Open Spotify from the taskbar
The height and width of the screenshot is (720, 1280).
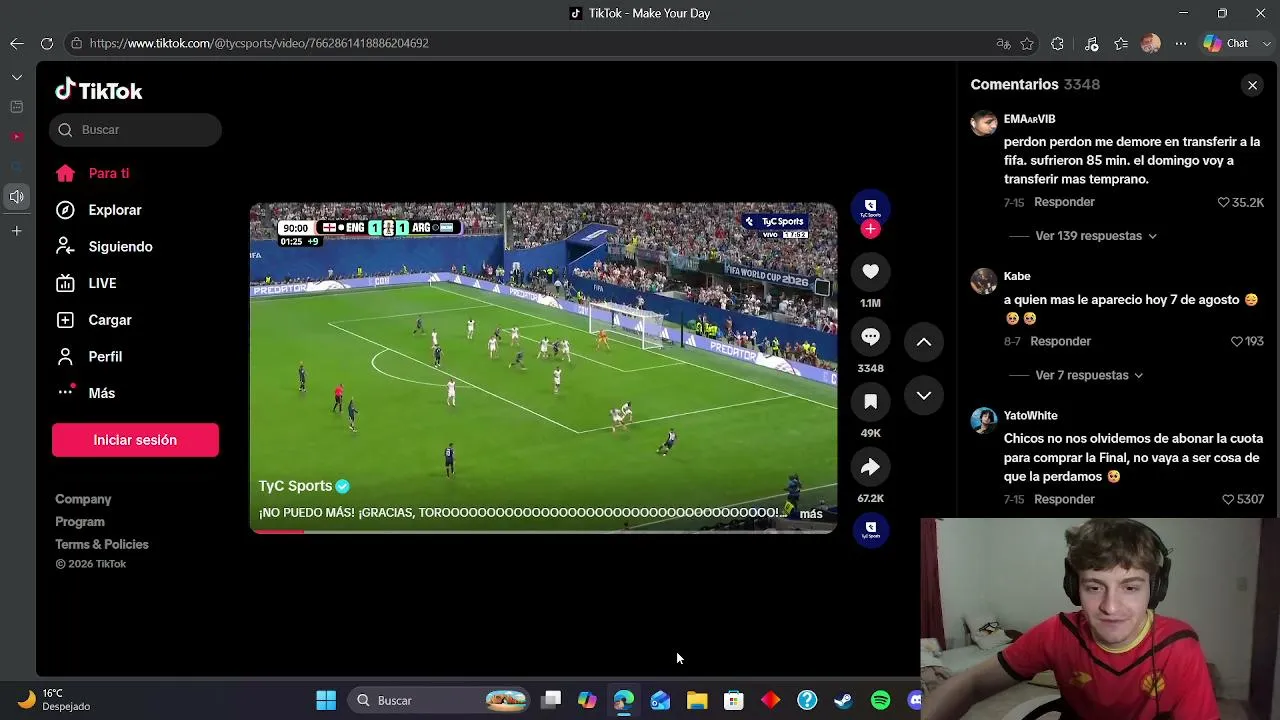click(880, 701)
